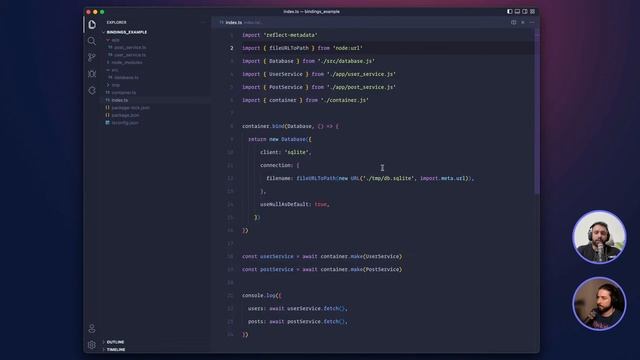This screenshot has width=640, height=360.
Task: Click line number 2 in the gutter
Action: pos(231,48)
